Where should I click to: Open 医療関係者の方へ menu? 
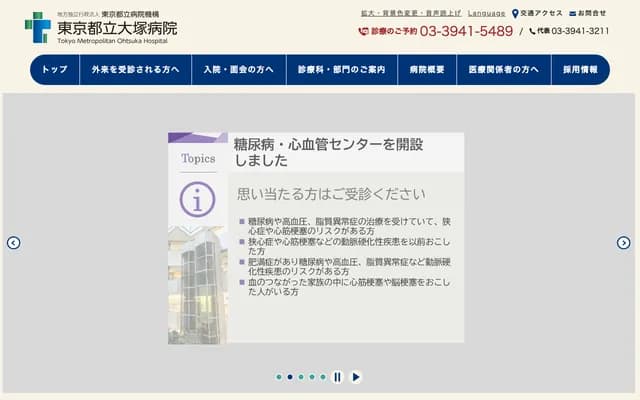(x=504, y=69)
